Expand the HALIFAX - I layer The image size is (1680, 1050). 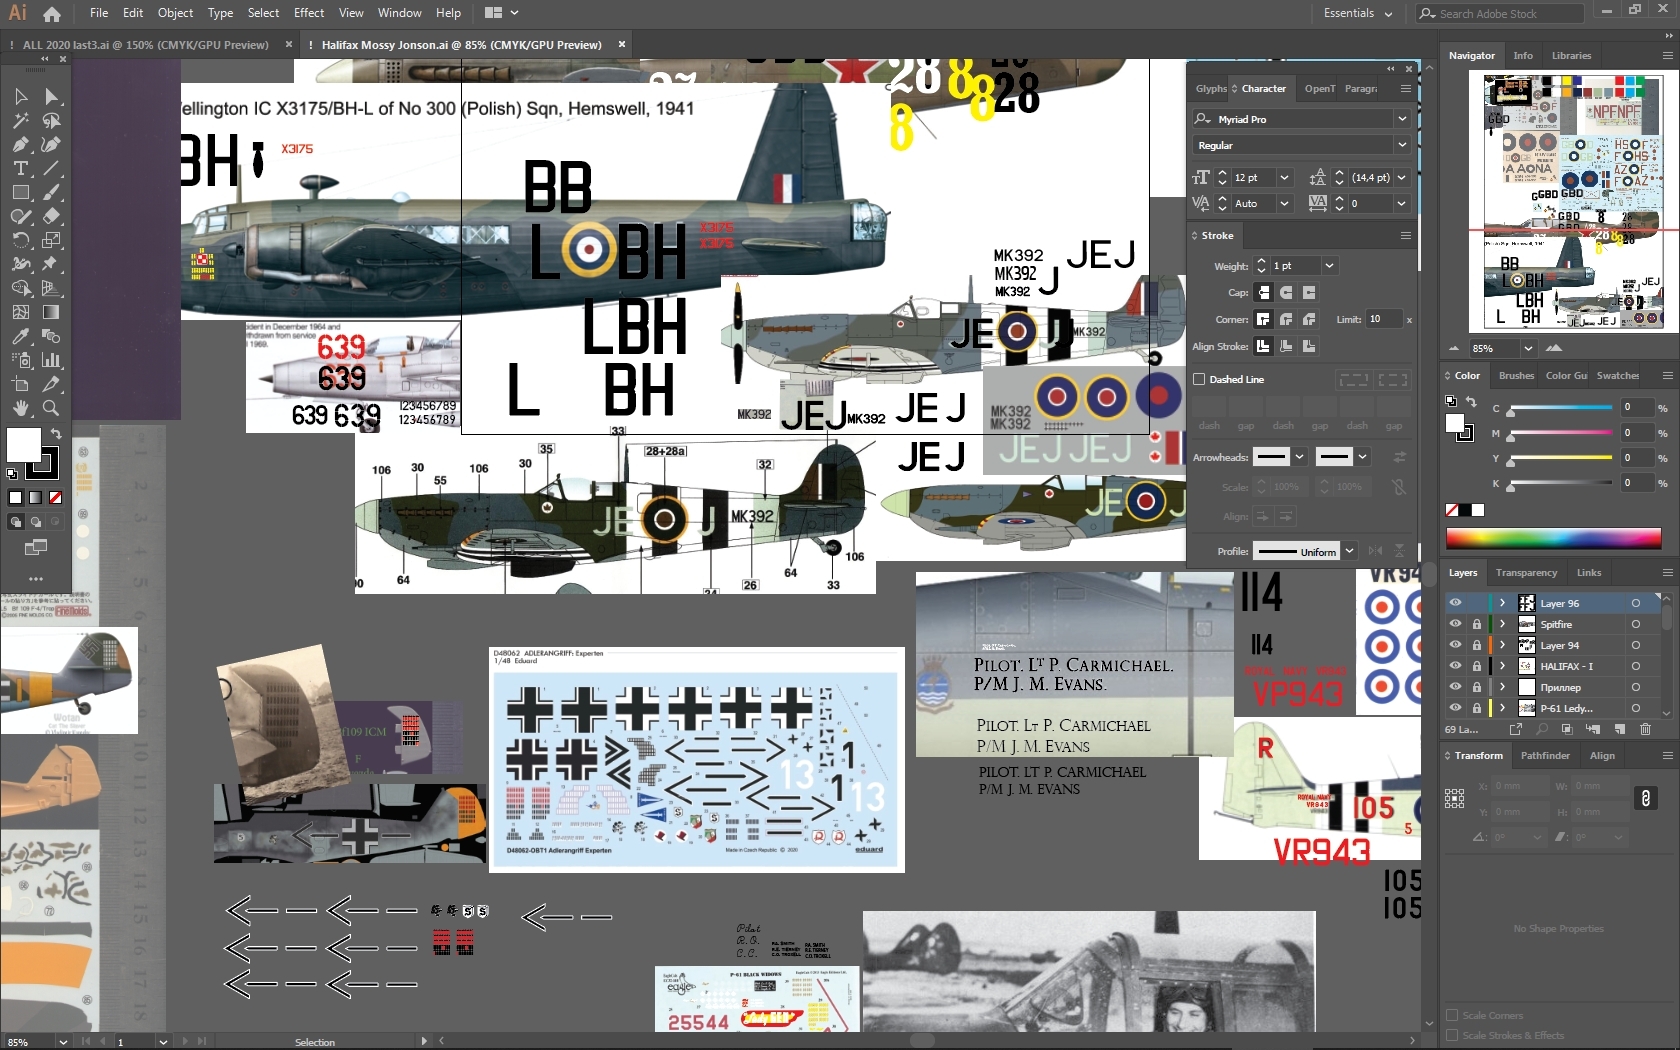pos(1502,666)
